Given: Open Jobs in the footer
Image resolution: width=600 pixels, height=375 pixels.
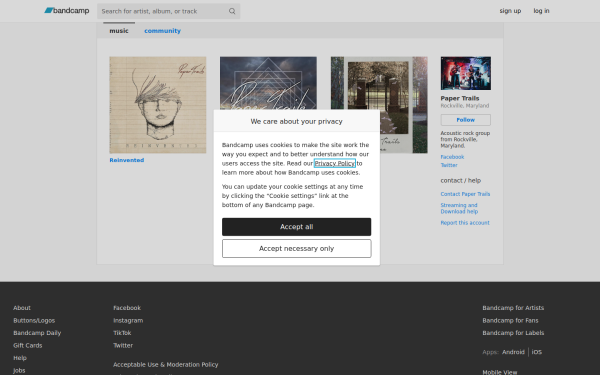Looking at the screenshot, I should [x=19, y=370].
